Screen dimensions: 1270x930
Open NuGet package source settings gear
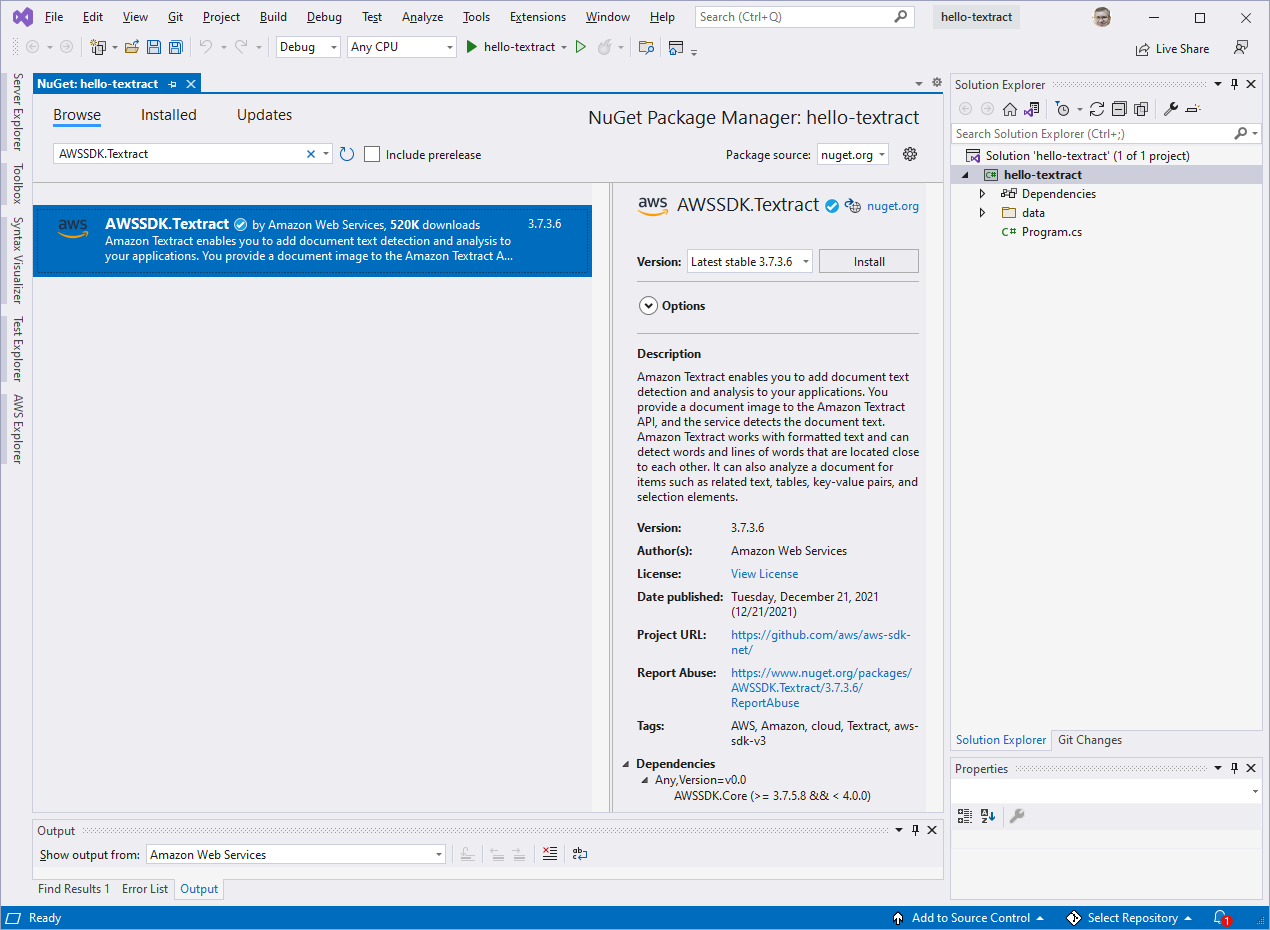[910, 154]
